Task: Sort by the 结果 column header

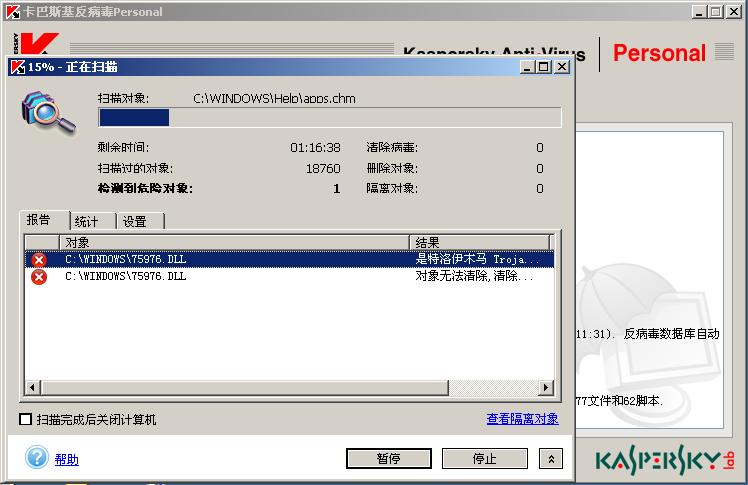Action: click(479, 242)
